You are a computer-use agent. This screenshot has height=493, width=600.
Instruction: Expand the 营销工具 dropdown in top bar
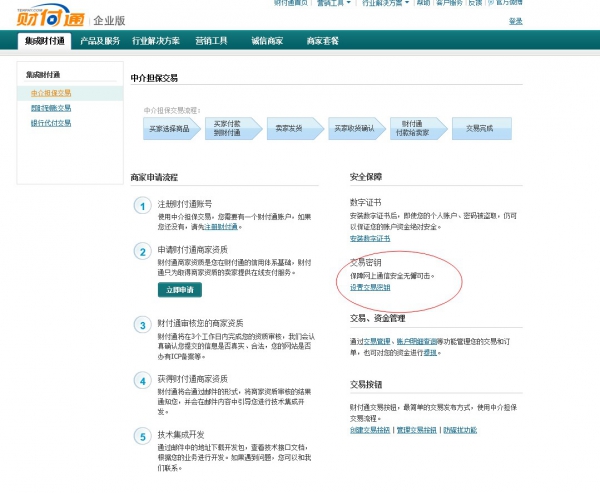334,3
